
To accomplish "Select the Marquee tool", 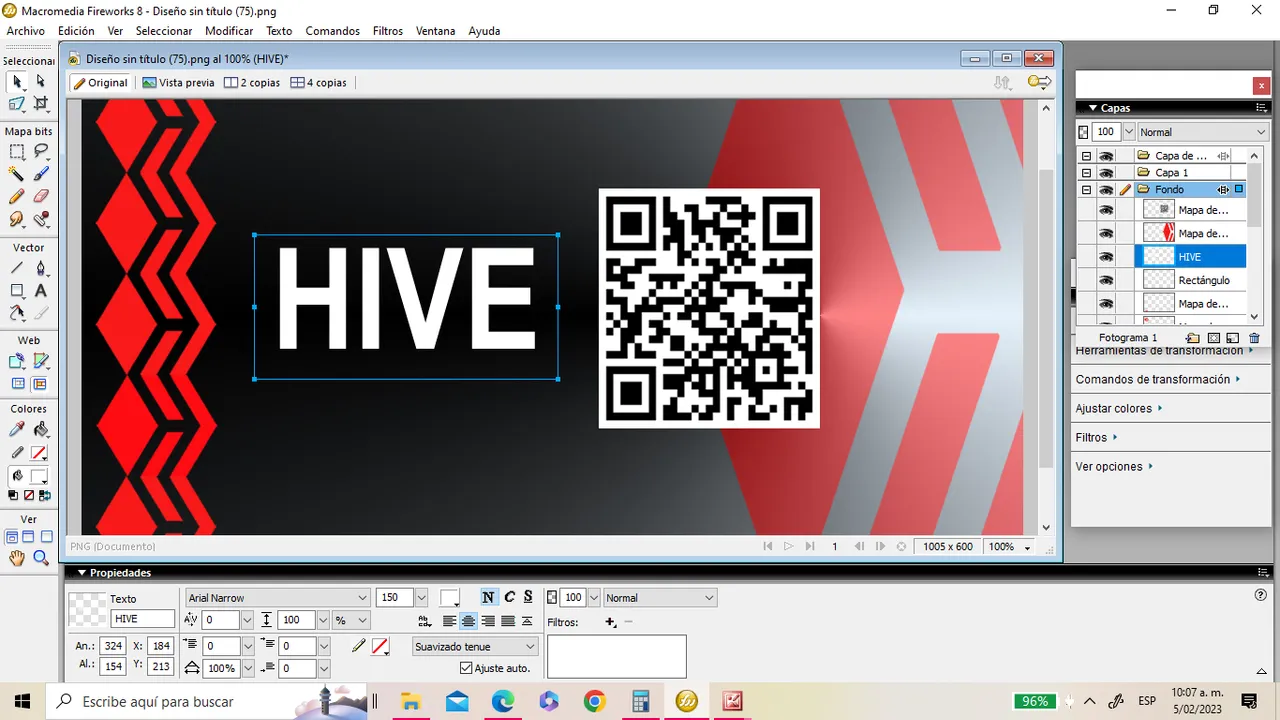I will click(x=17, y=151).
